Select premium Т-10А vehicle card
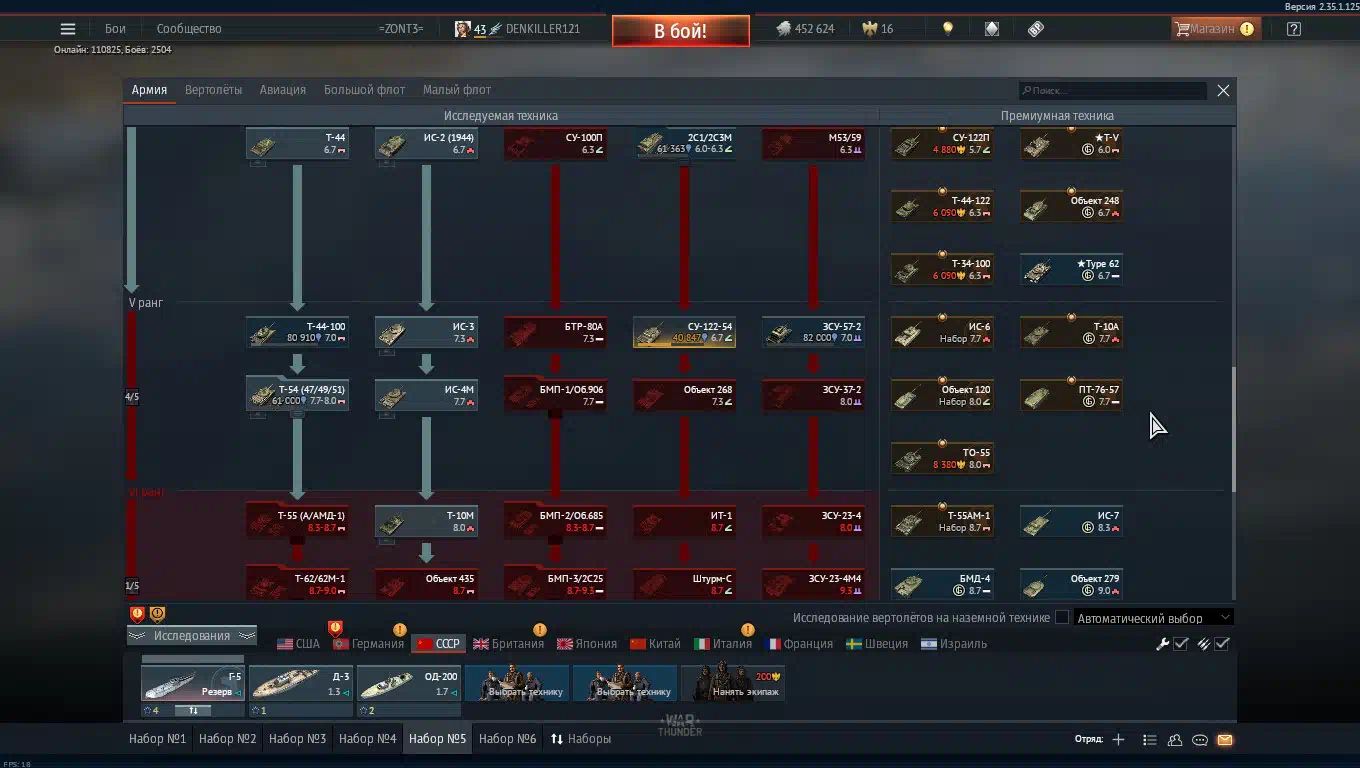The height and width of the screenshot is (768, 1360). click(1071, 333)
